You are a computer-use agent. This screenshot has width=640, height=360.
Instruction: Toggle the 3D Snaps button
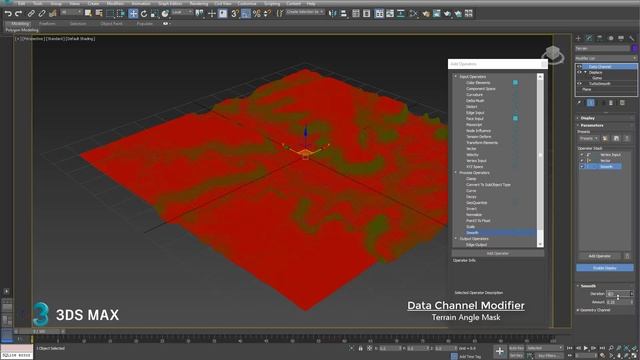pyautogui.click(x=235, y=13)
